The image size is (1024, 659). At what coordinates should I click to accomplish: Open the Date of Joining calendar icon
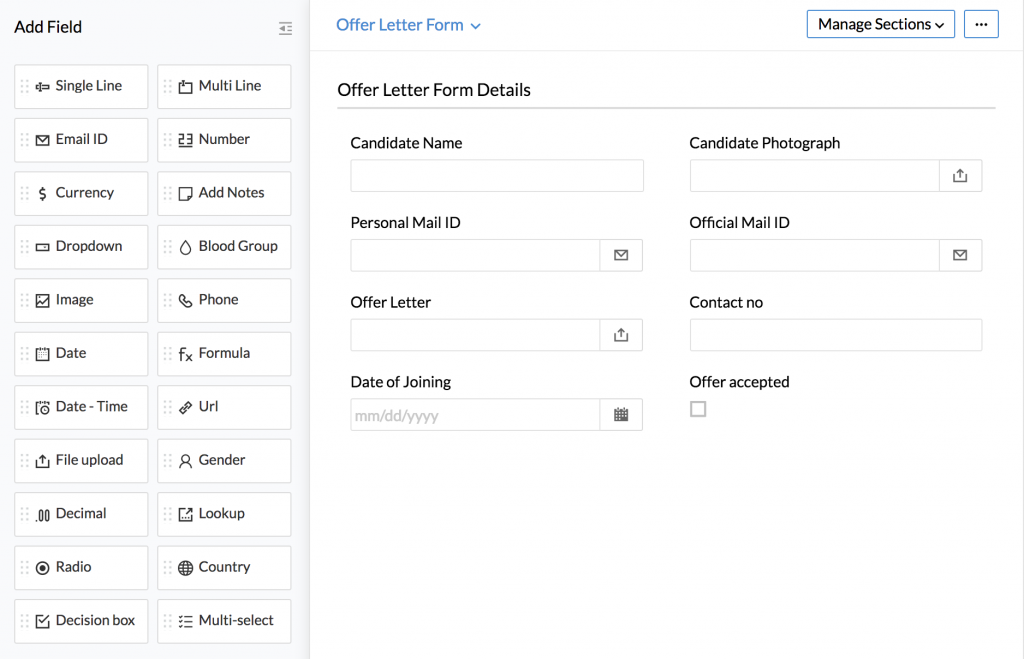click(x=621, y=415)
